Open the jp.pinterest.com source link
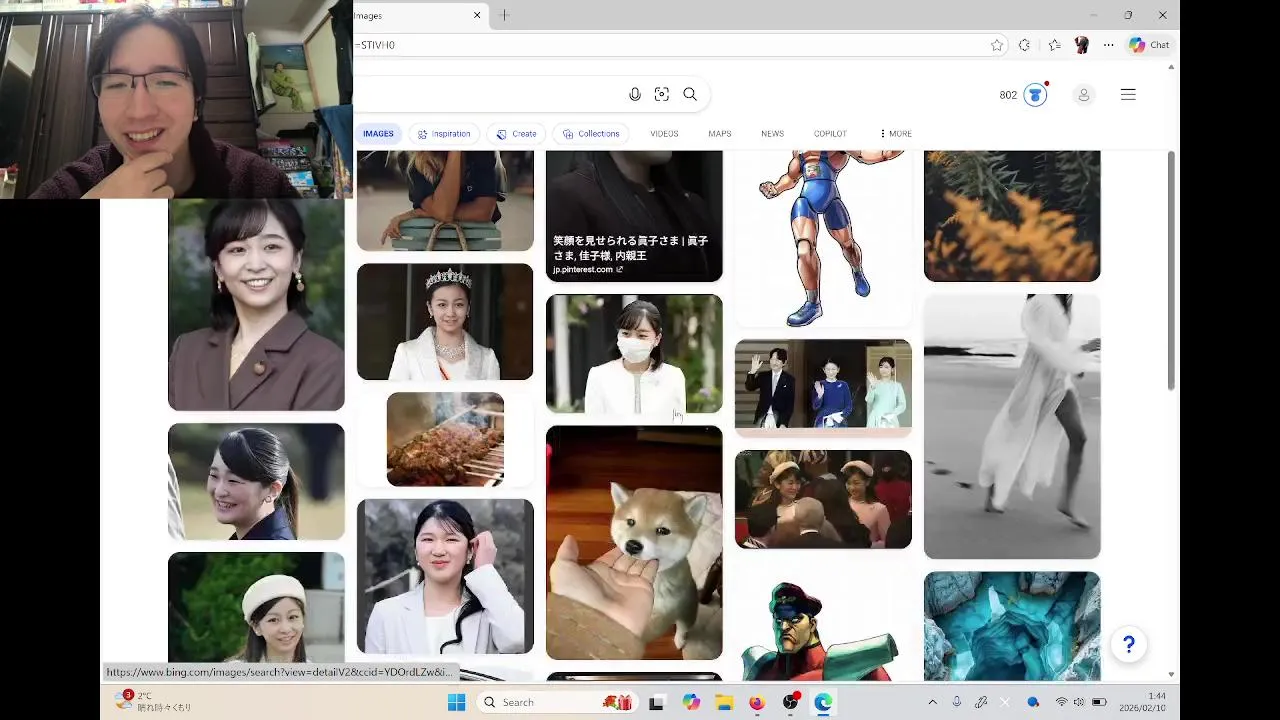The image size is (1280, 720). click(587, 269)
